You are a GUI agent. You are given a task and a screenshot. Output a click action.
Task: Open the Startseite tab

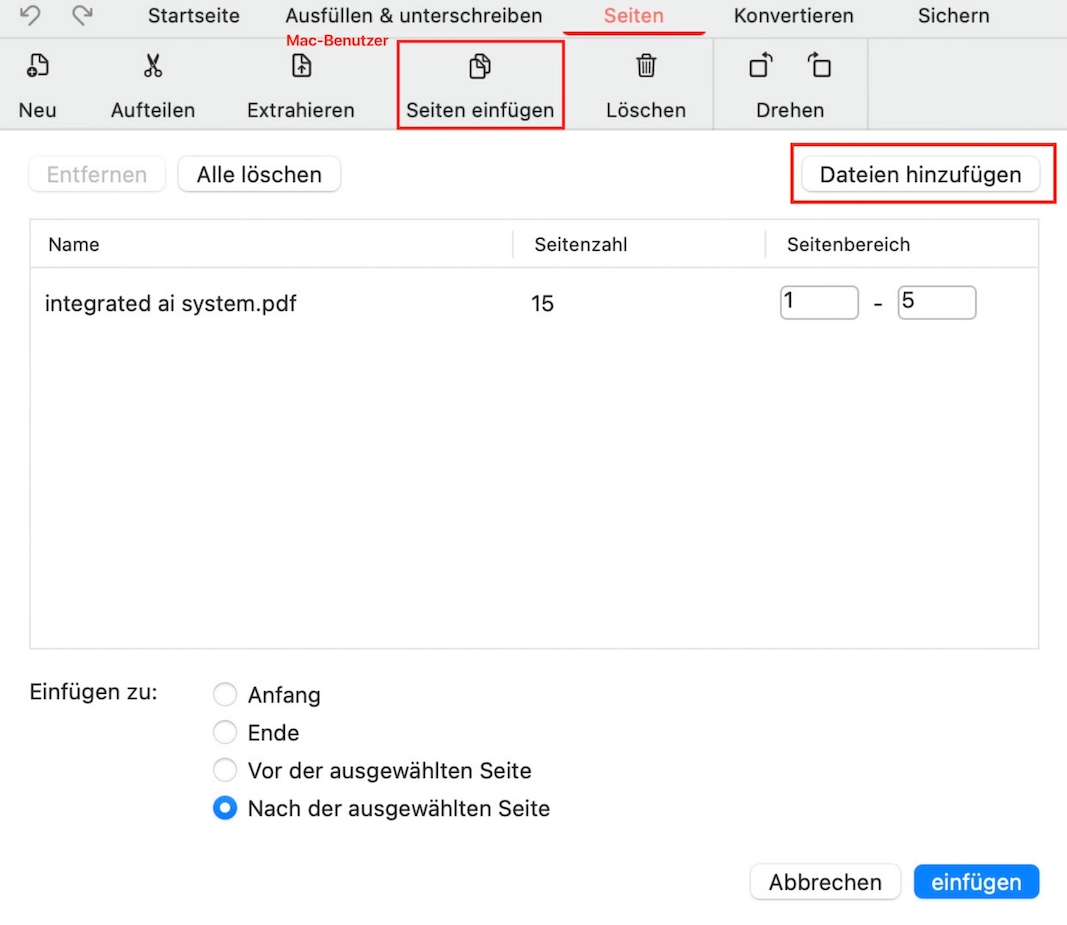[x=193, y=16]
